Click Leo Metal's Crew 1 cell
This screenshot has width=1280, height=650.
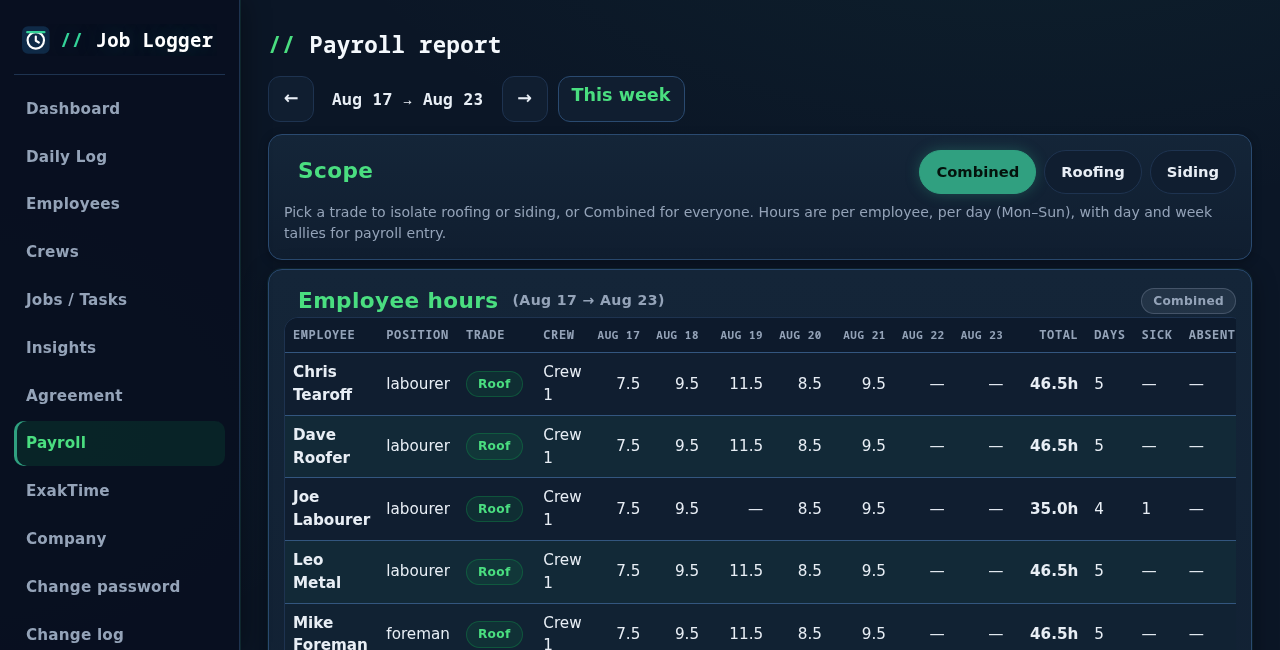point(562,571)
